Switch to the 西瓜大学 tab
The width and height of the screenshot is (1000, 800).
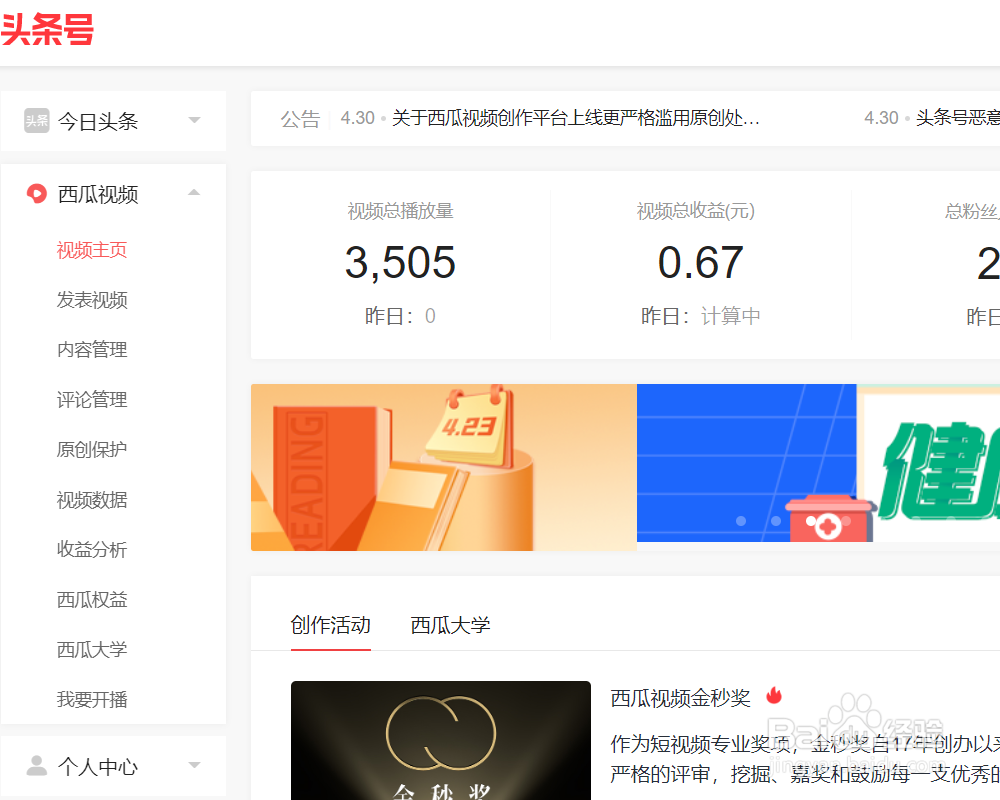[450, 625]
